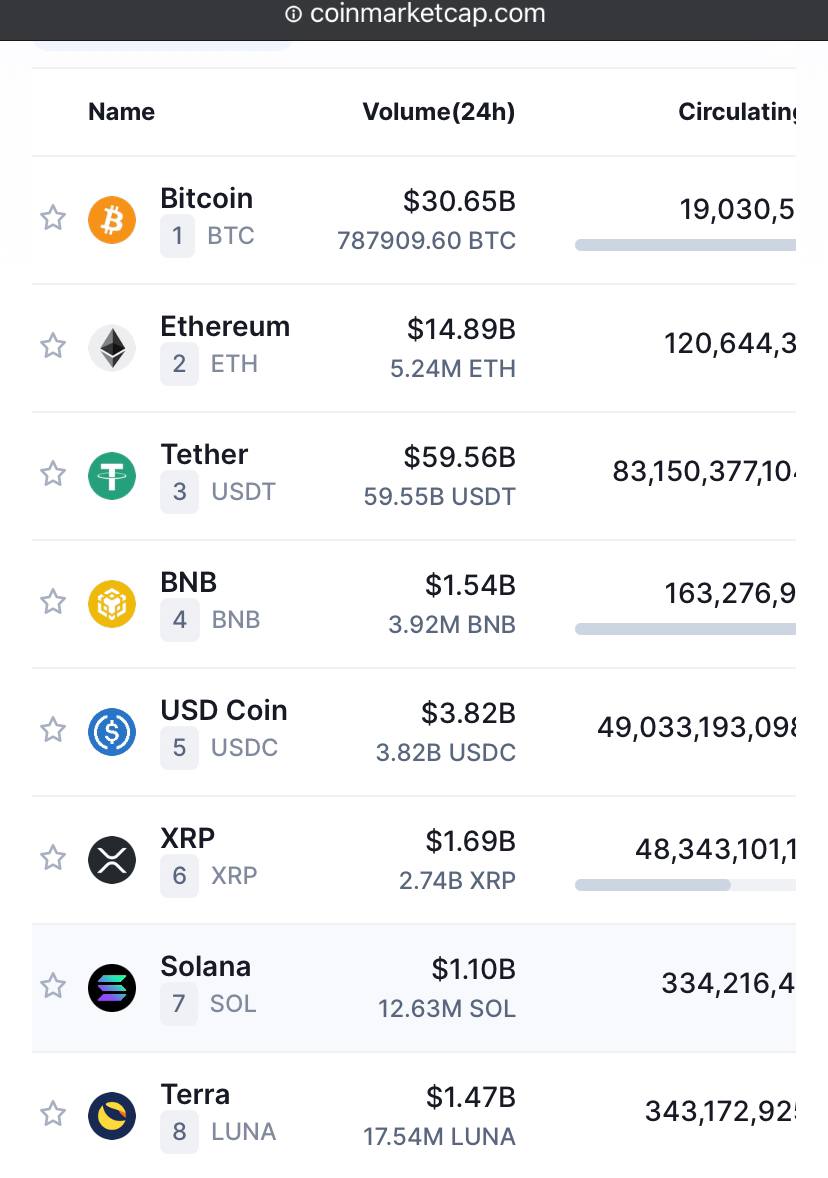Sort by the Circulating Supply column header

[737, 112]
